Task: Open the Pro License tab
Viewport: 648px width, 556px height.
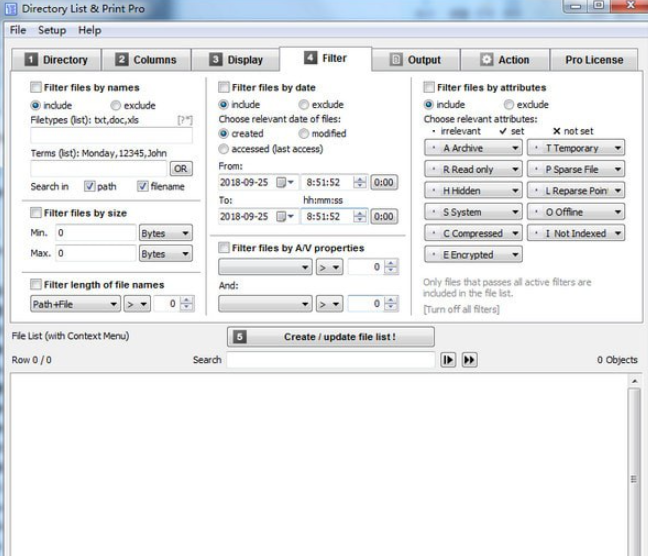Action: (594, 60)
